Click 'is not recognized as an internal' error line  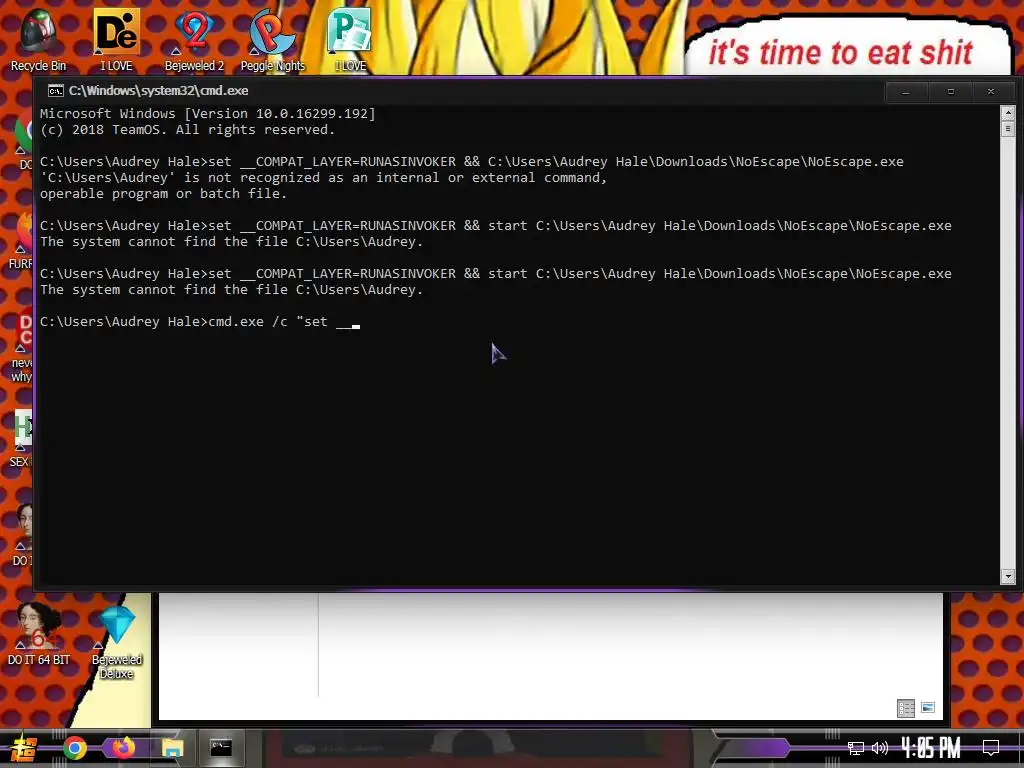click(323, 178)
